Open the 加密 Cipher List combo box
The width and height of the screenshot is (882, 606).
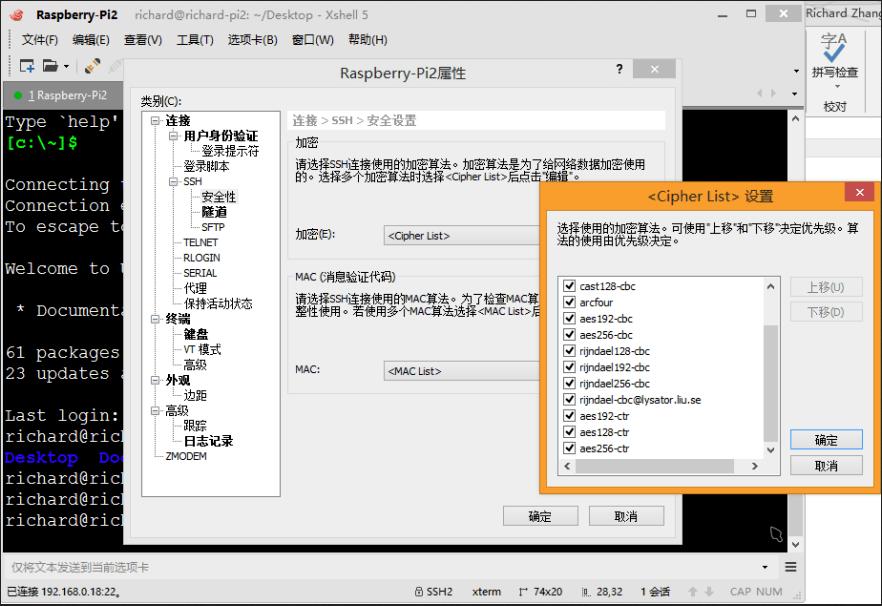point(461,236)
